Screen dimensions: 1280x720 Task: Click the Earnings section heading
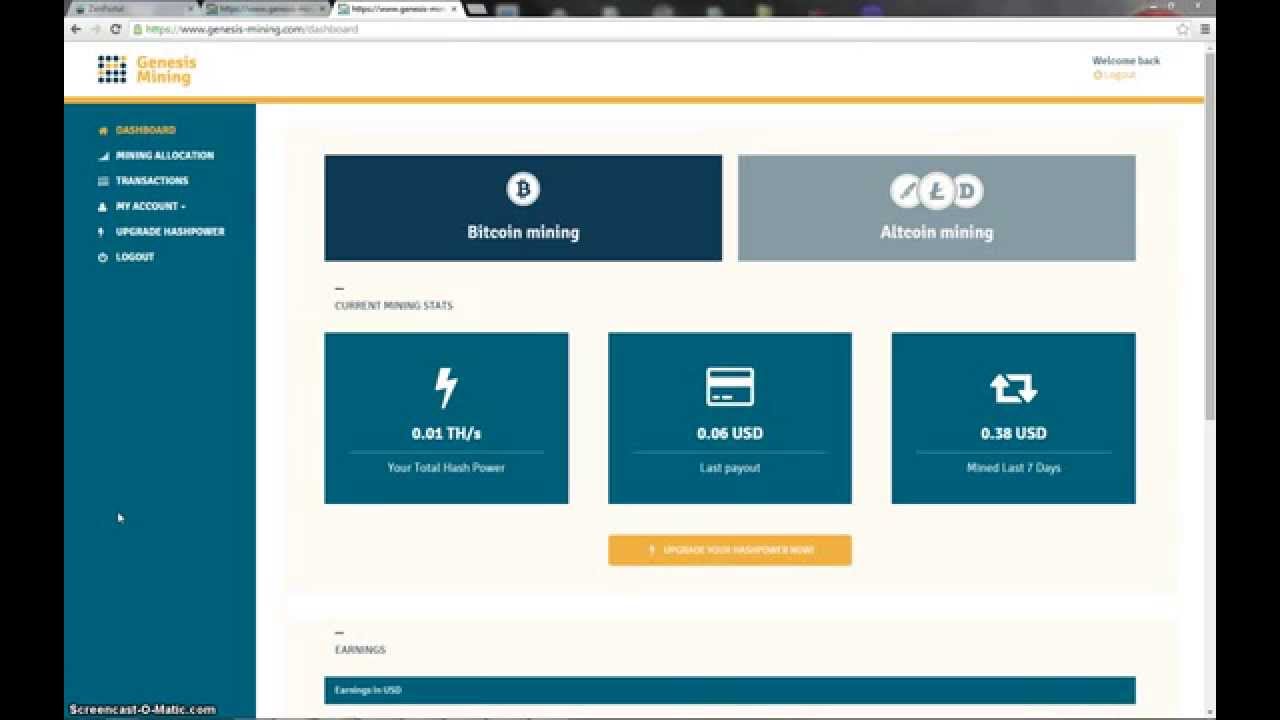tap(360, 650)
